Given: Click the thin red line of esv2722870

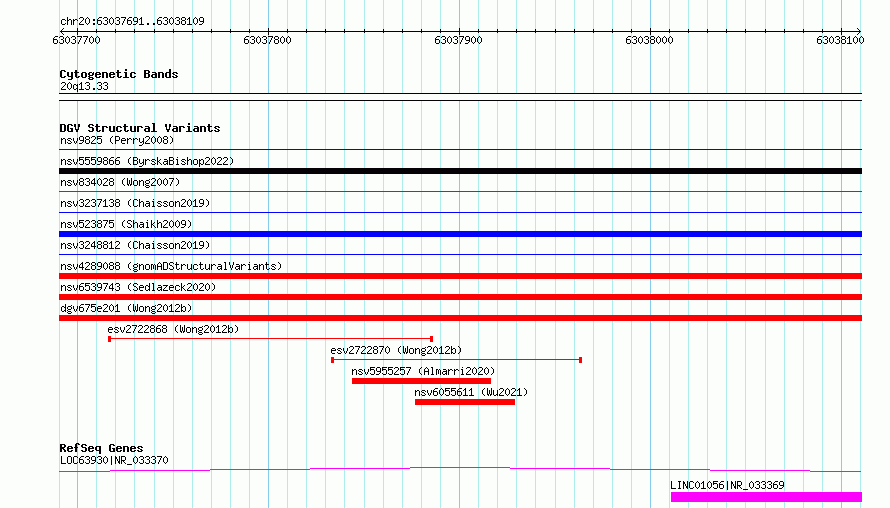Looking at the screenshot, I should 456,360.
